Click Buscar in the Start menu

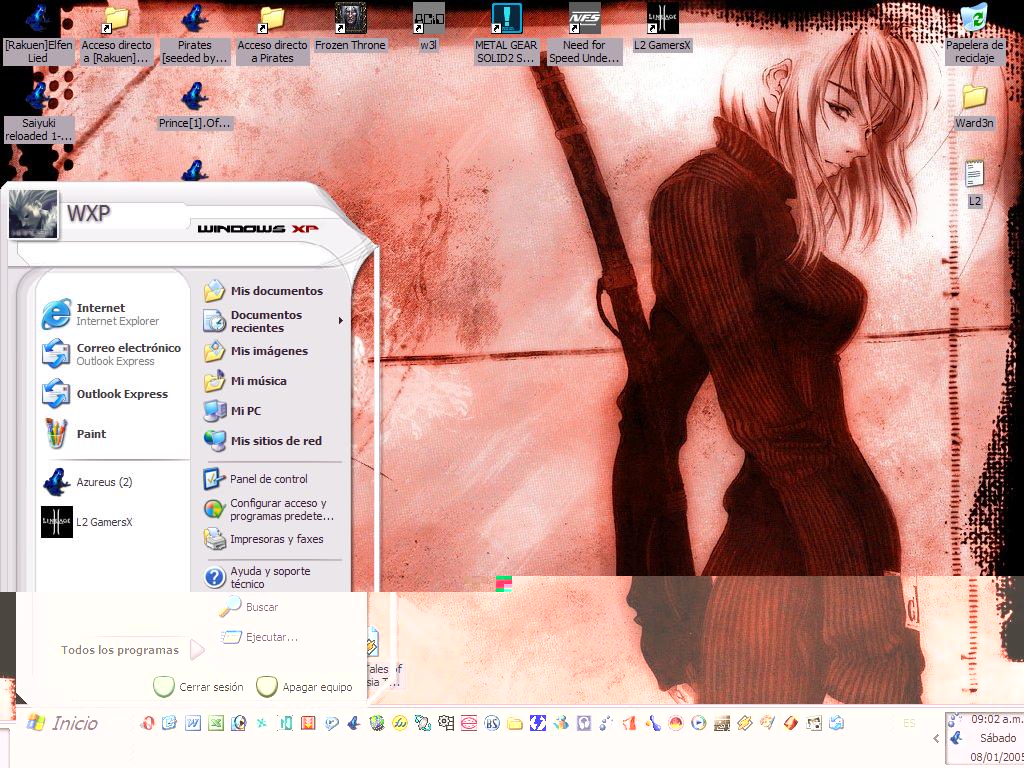(249, 607)
